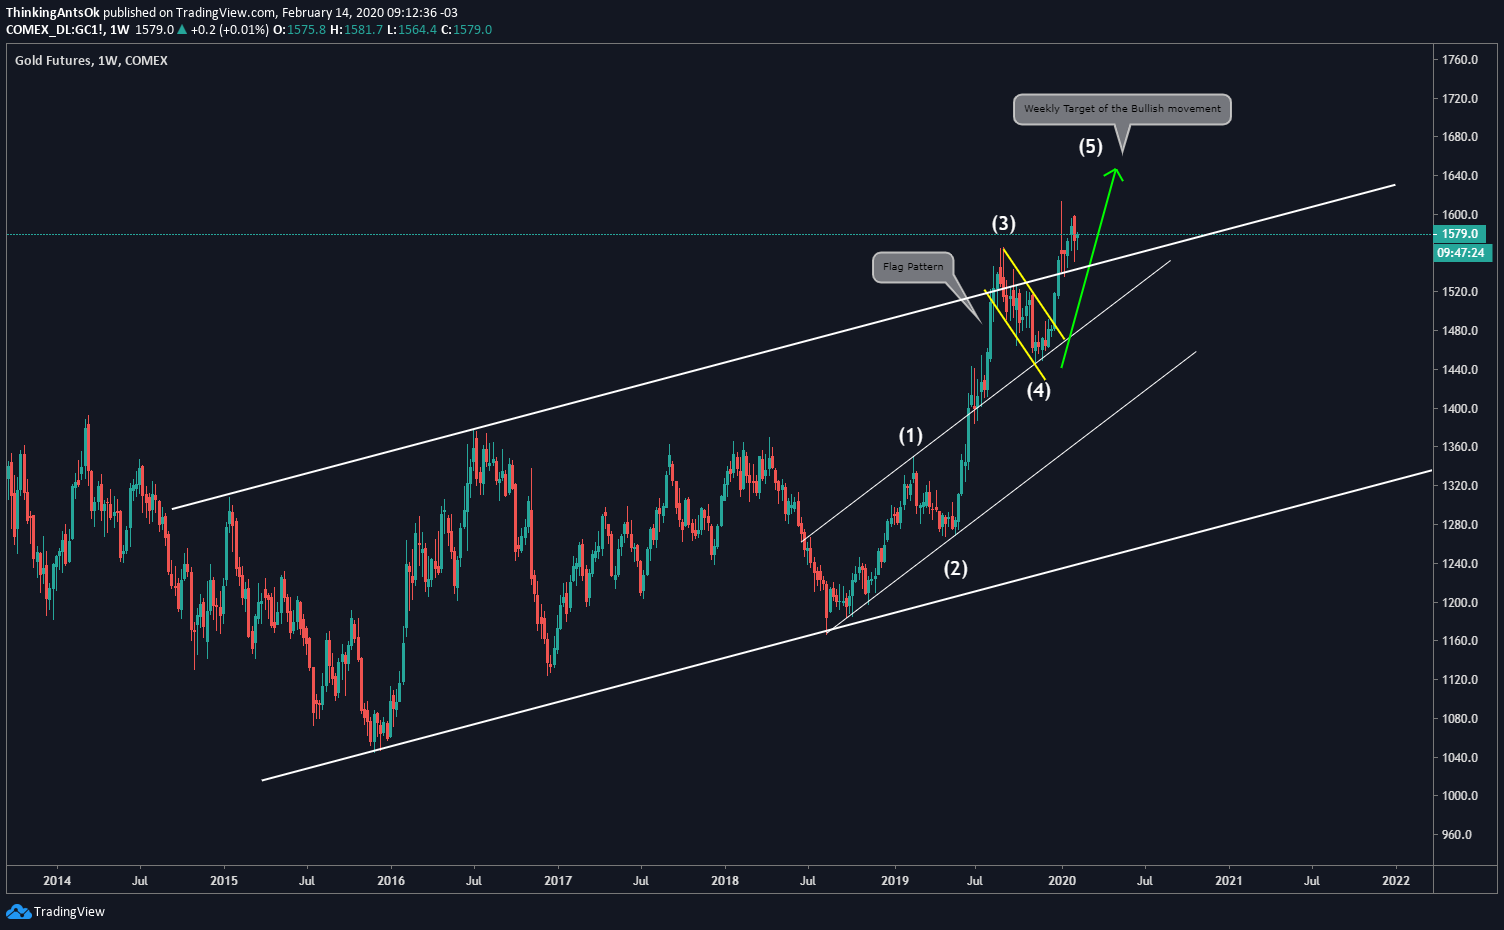Click the wave label (4)
This screenshot has height=930, width=1504.
1039,390
